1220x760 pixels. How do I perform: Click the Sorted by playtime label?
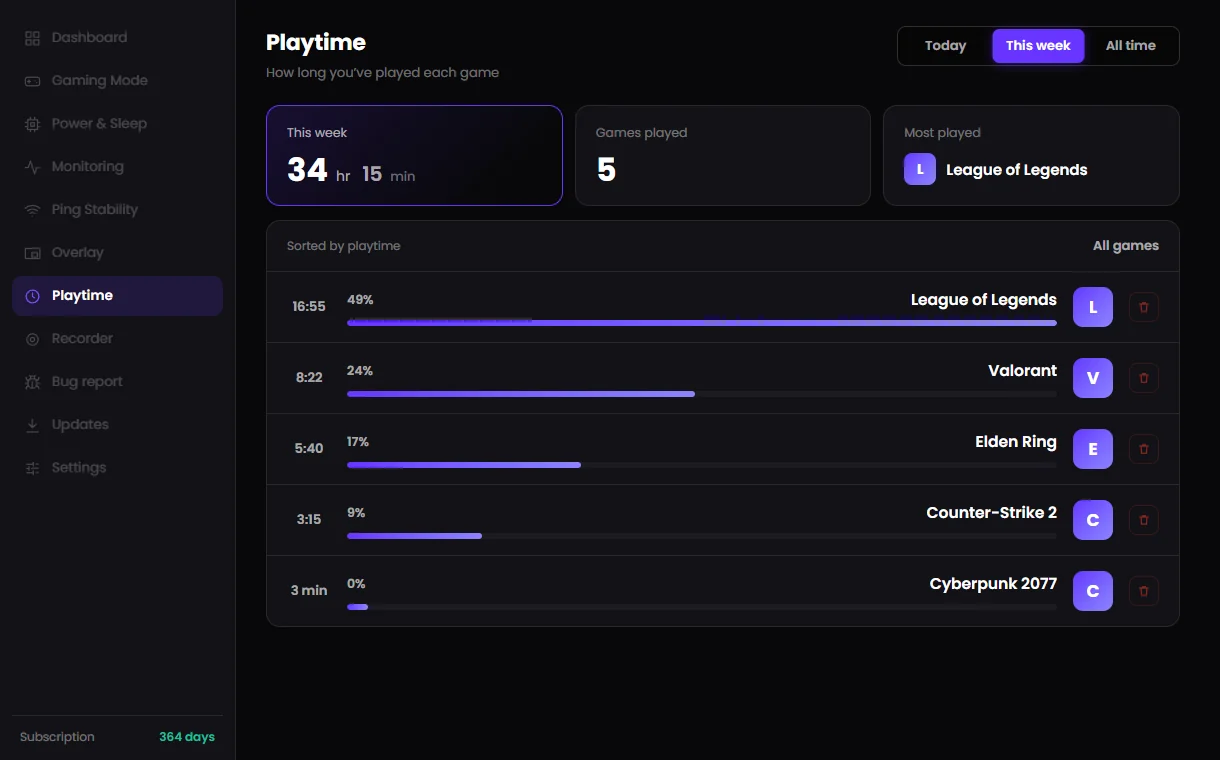click(343, 246)
